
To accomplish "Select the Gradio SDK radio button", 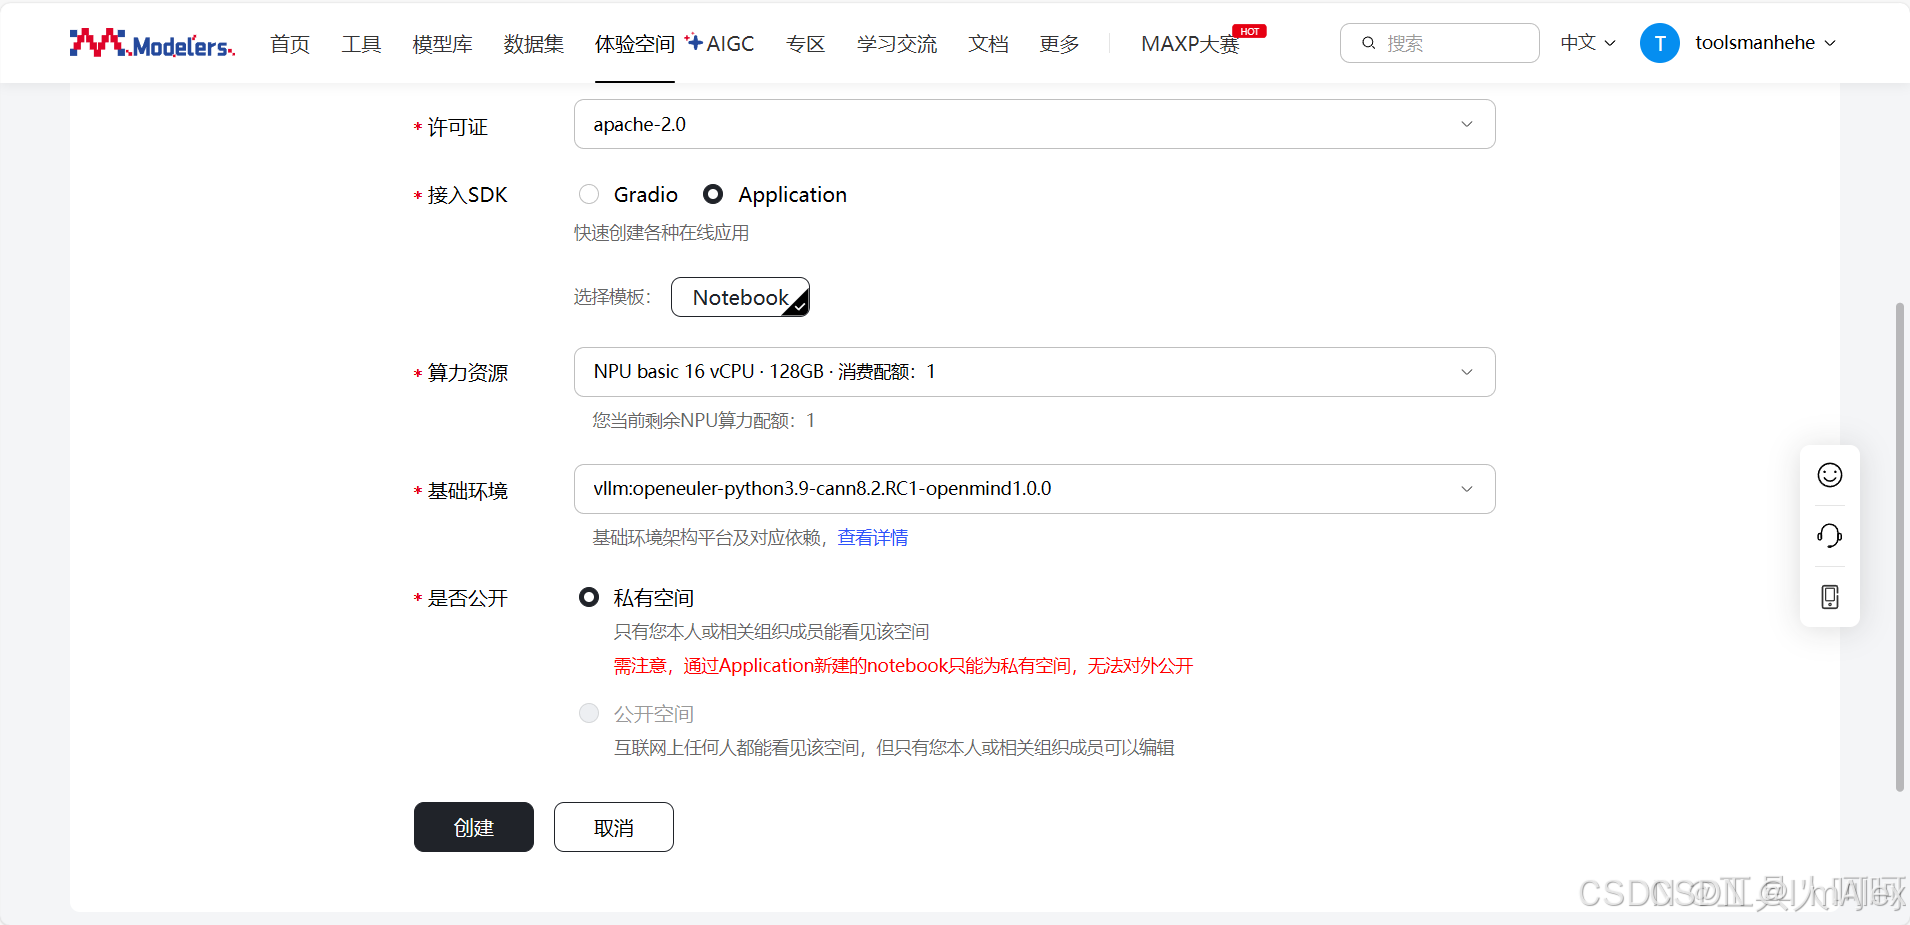I will [x=589, y=194].
